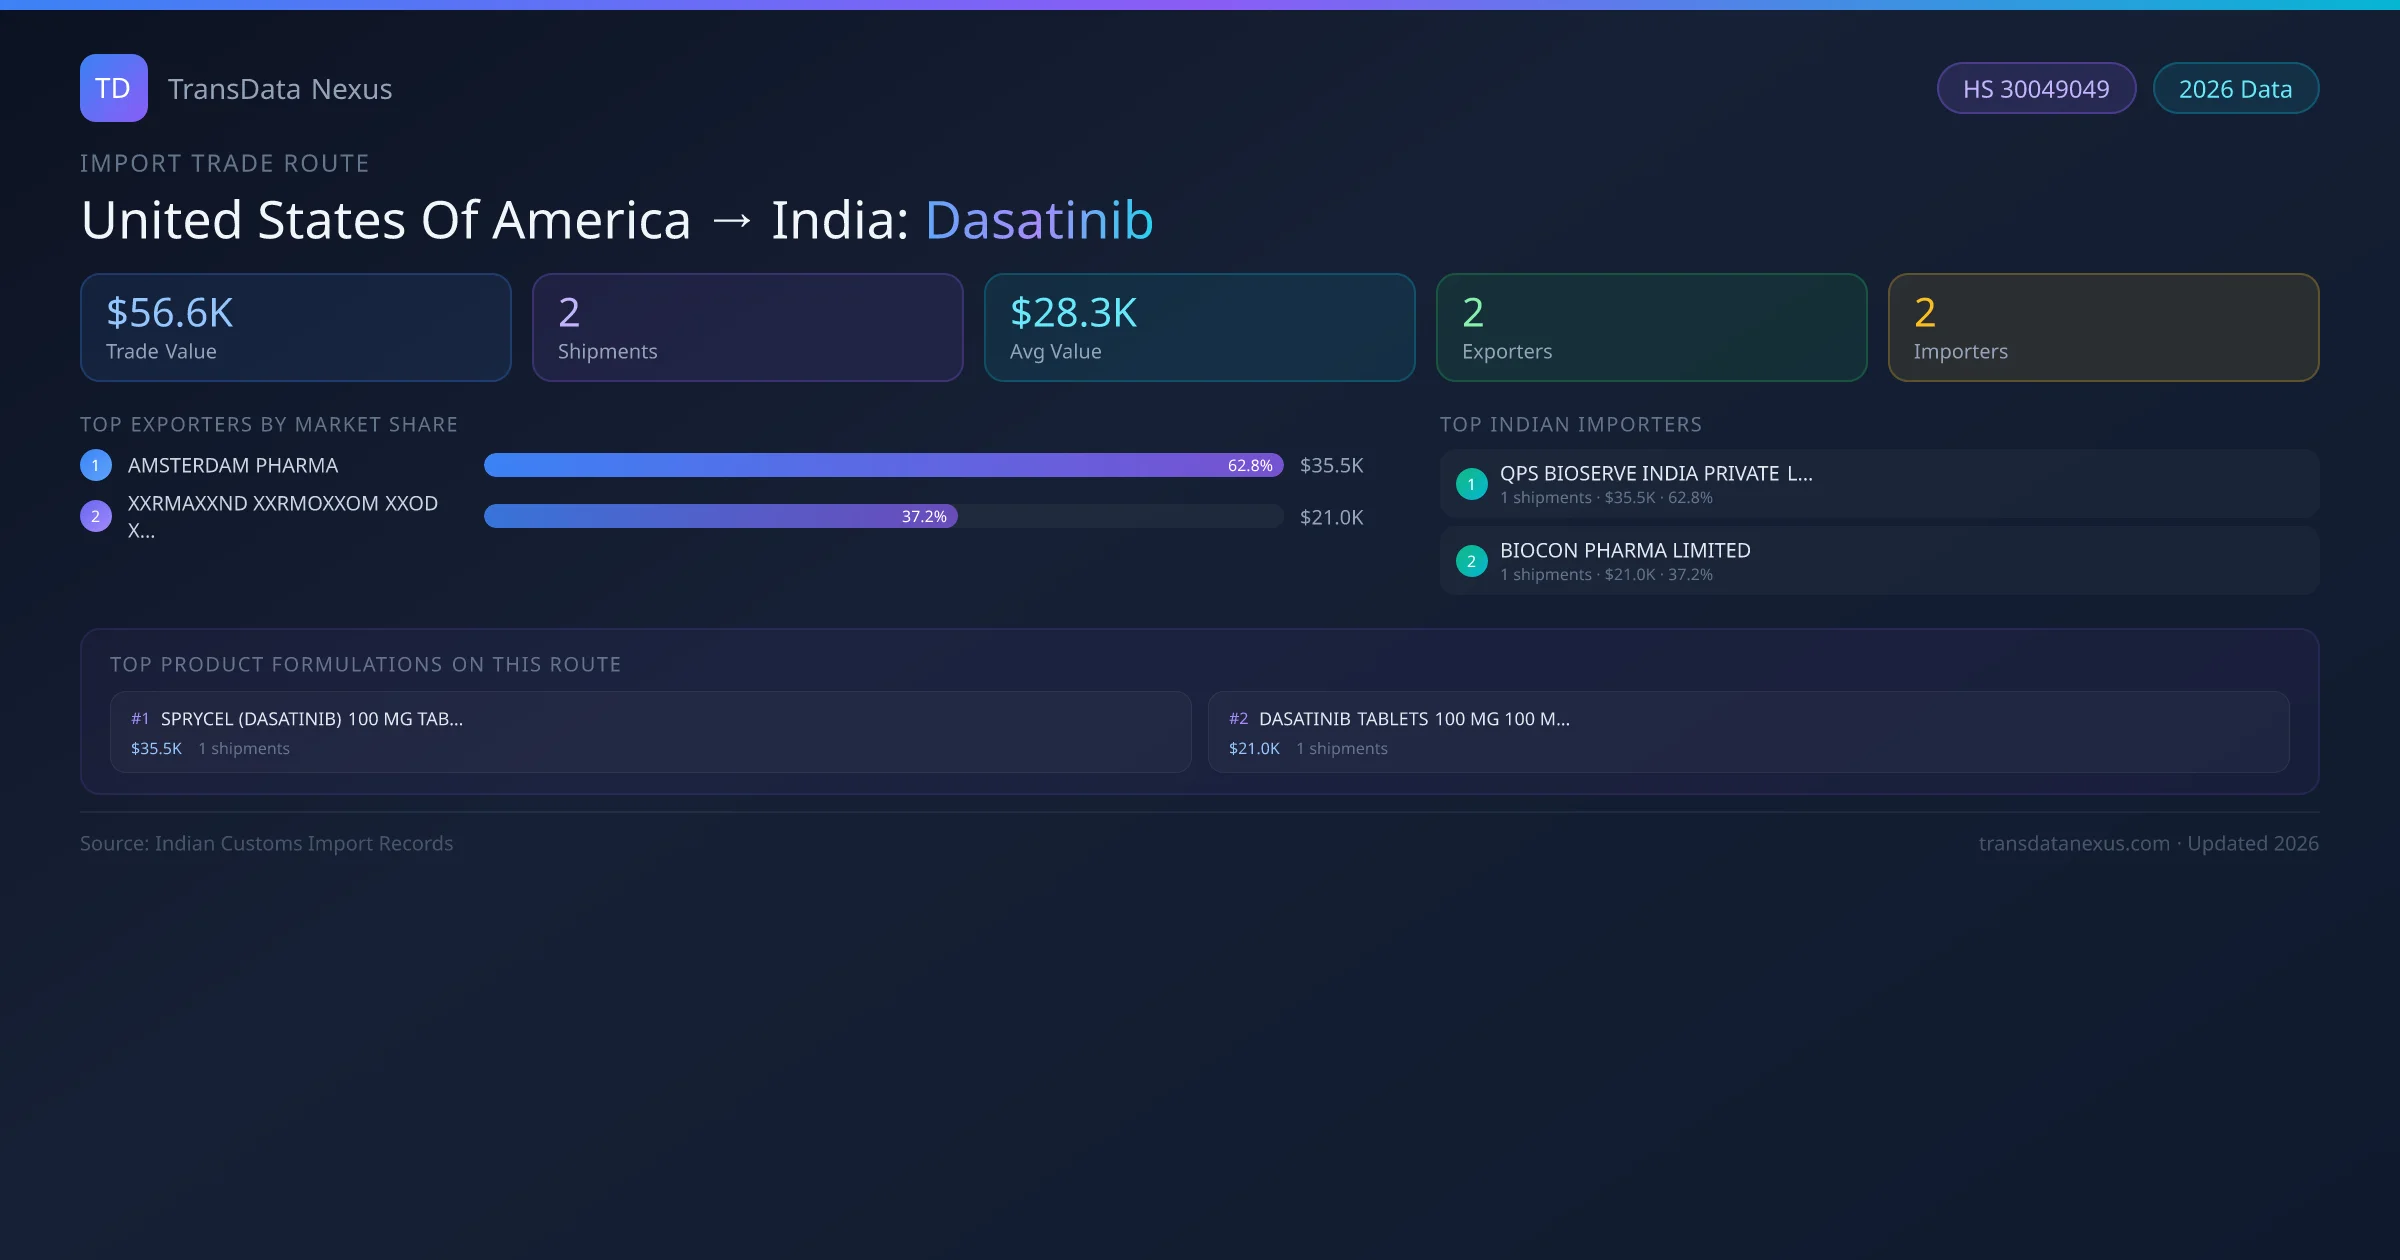The height and width of the screenshot is (1260, 2400).
Task: Select the rank 2 badge next to XXRMAXXND exporter
Action: click(x=95, y=516)
